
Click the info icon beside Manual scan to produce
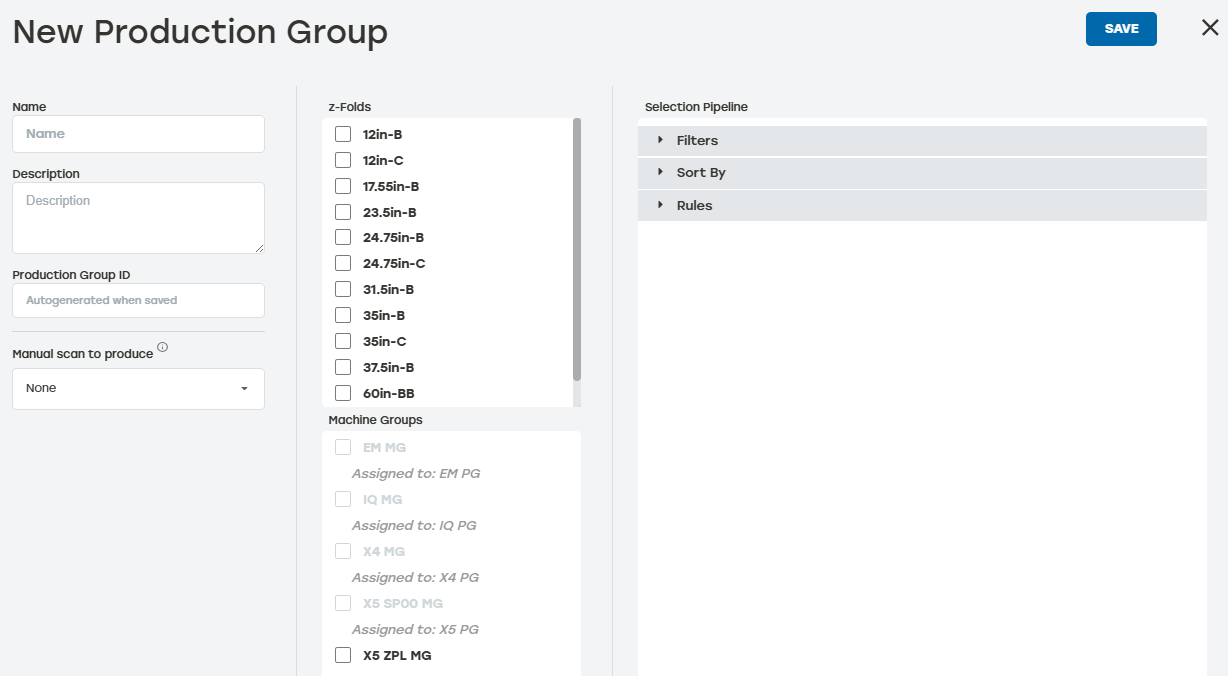[x=163, y=348]
